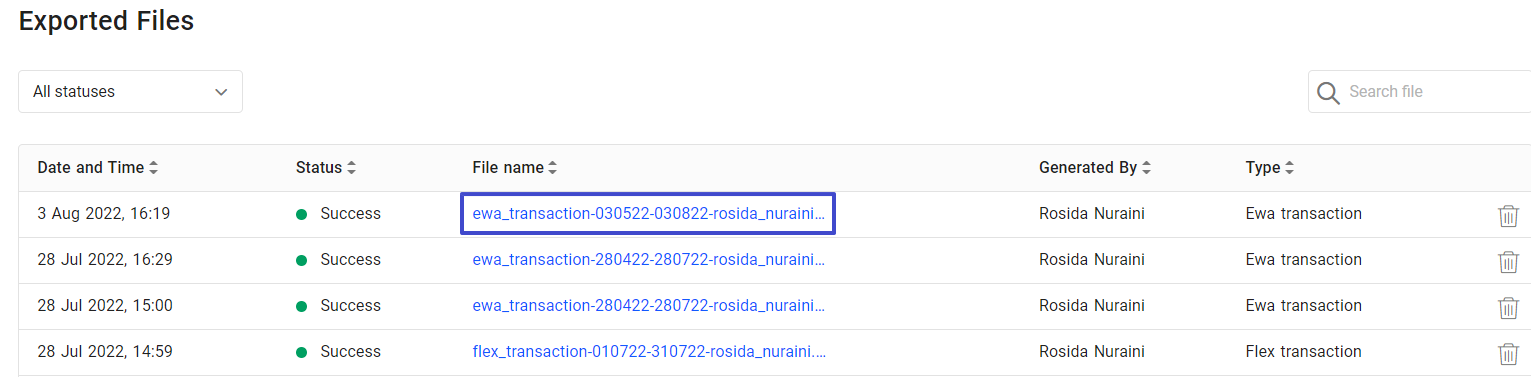Open ewa_transaction-280422-280722 file from 16:29
1531x377 pixels.
[x=649, y=259]
